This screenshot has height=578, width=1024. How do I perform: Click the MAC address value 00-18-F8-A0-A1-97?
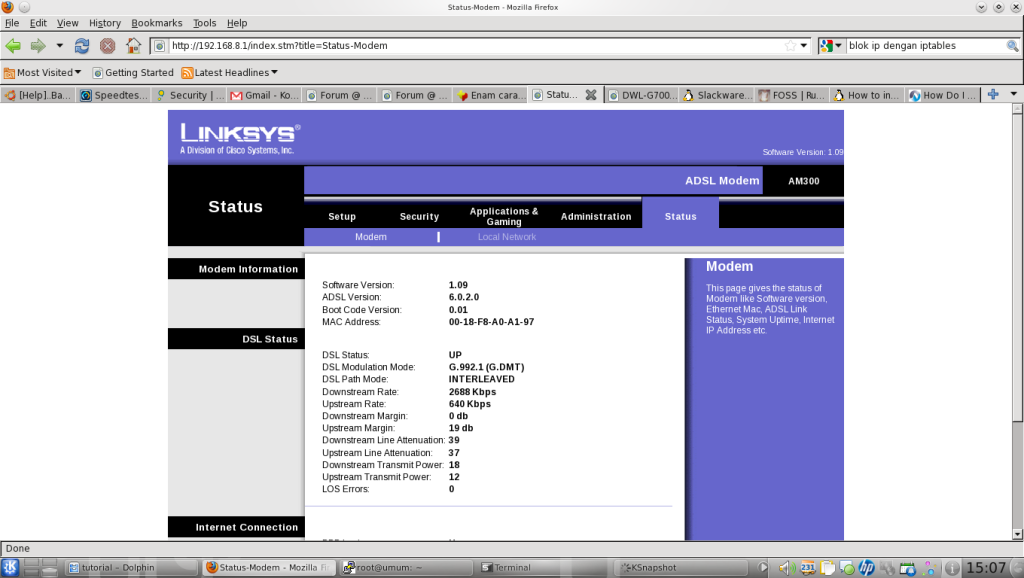coord(491,322)
